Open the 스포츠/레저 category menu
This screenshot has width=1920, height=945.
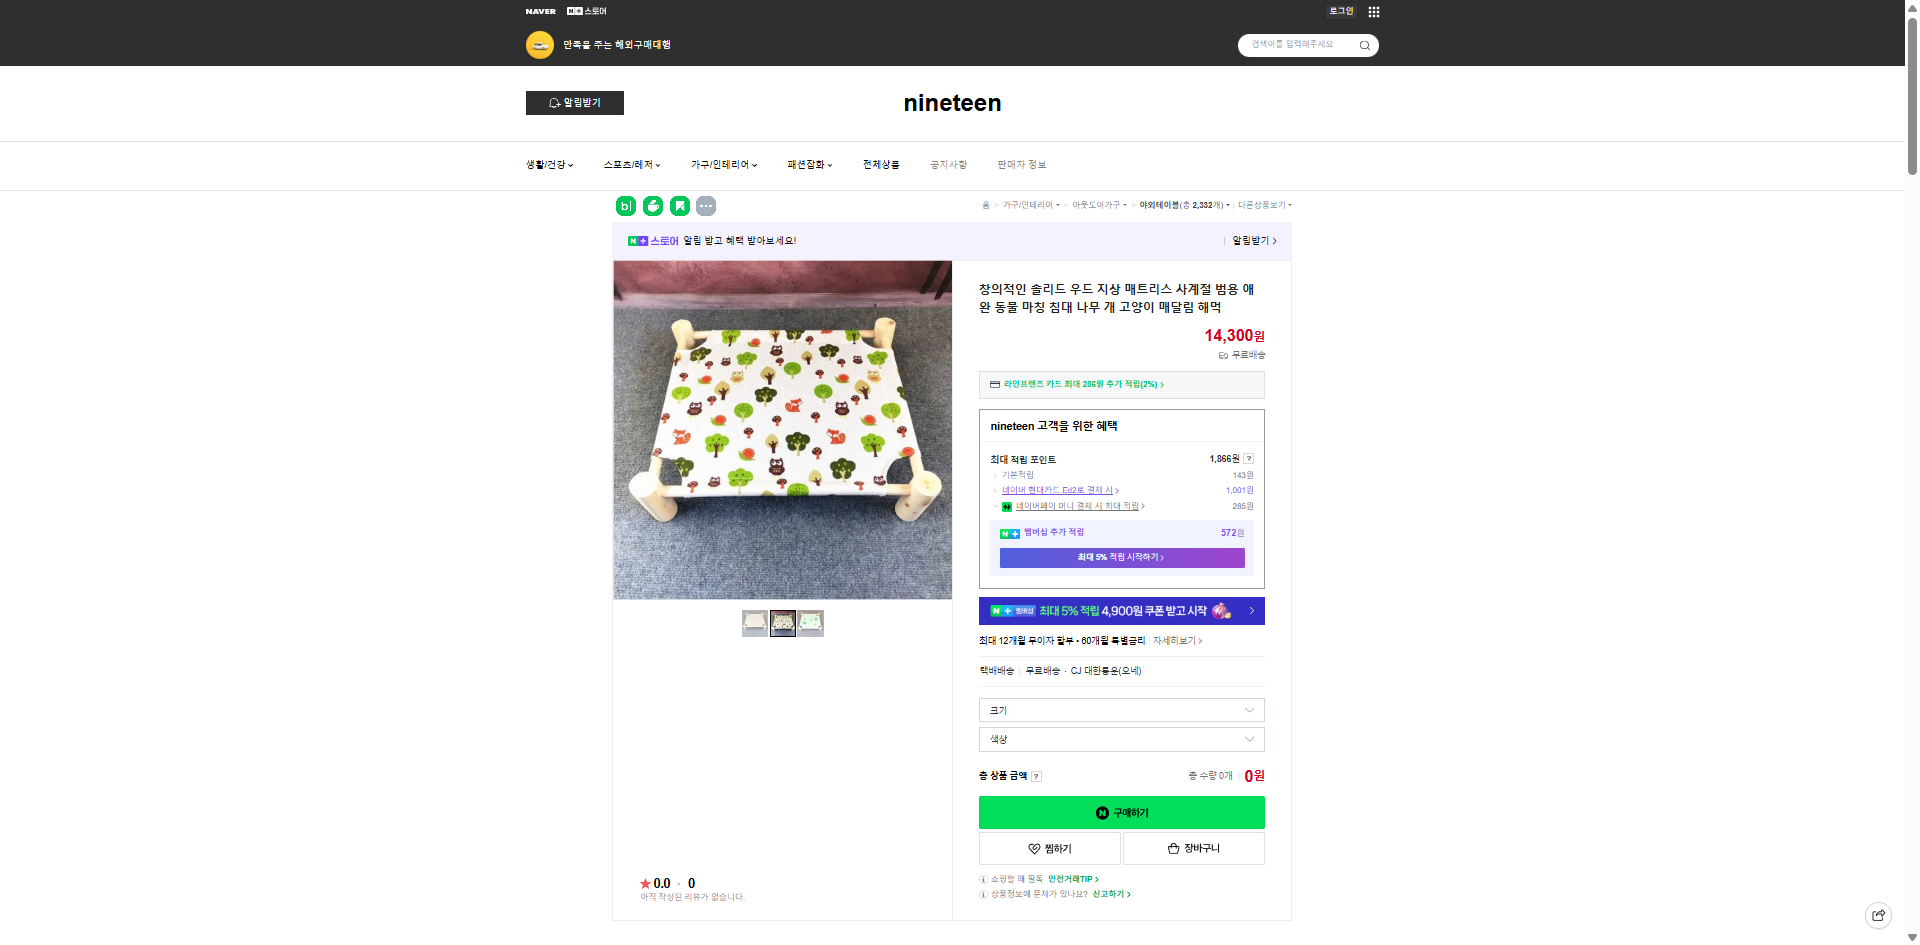click(632, 164)
